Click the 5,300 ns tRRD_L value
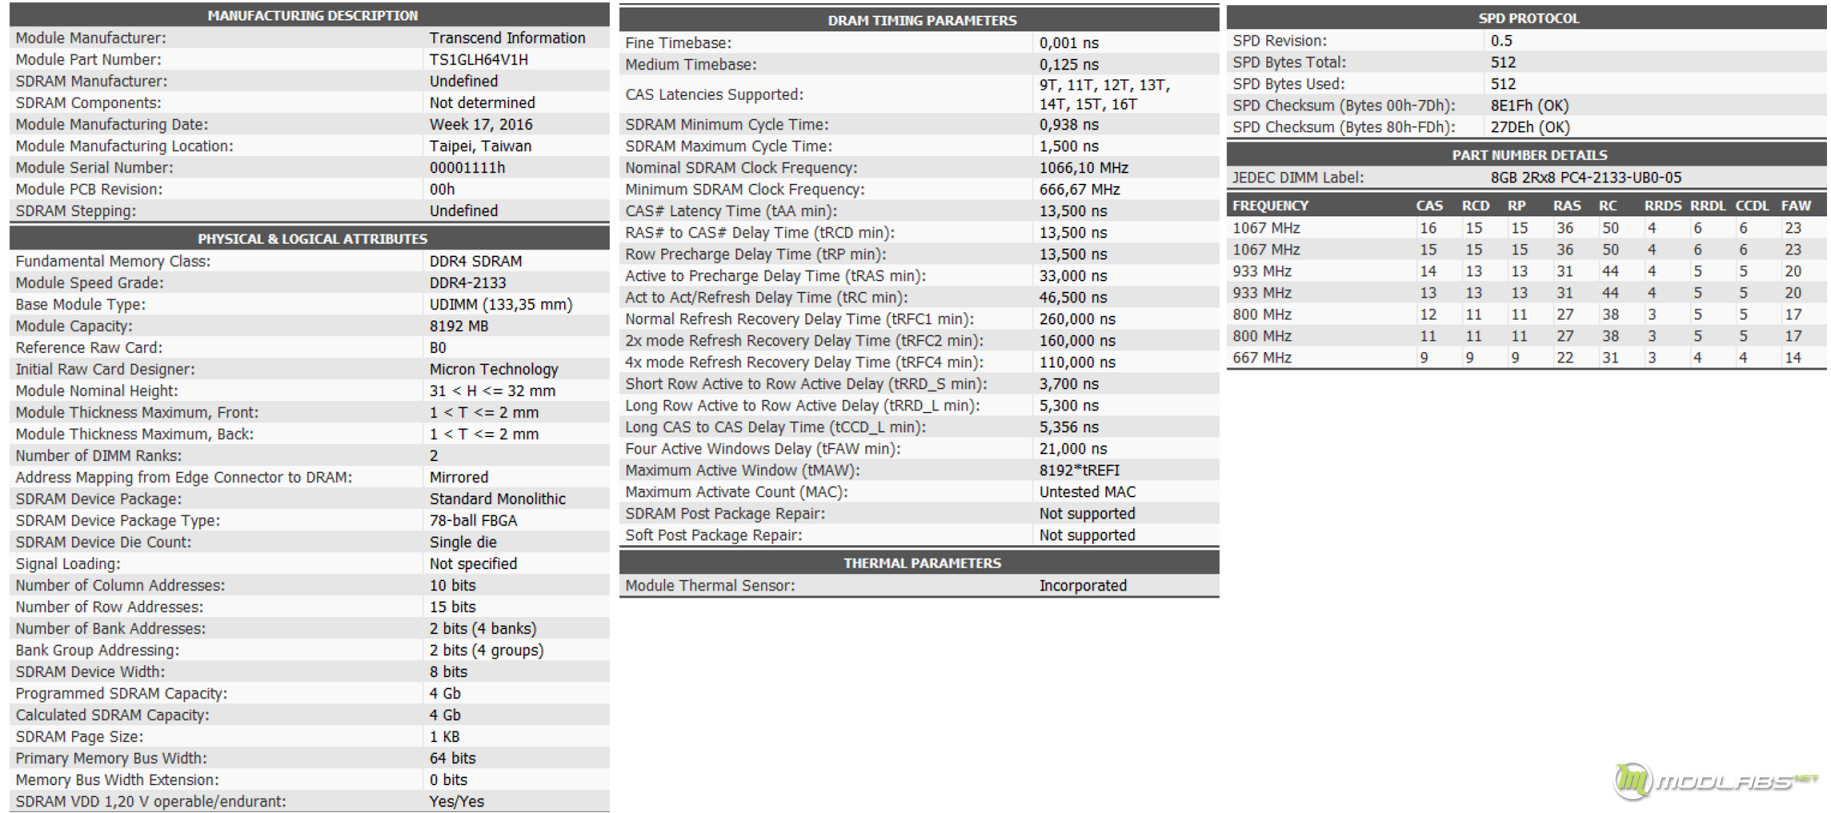 1069,406
